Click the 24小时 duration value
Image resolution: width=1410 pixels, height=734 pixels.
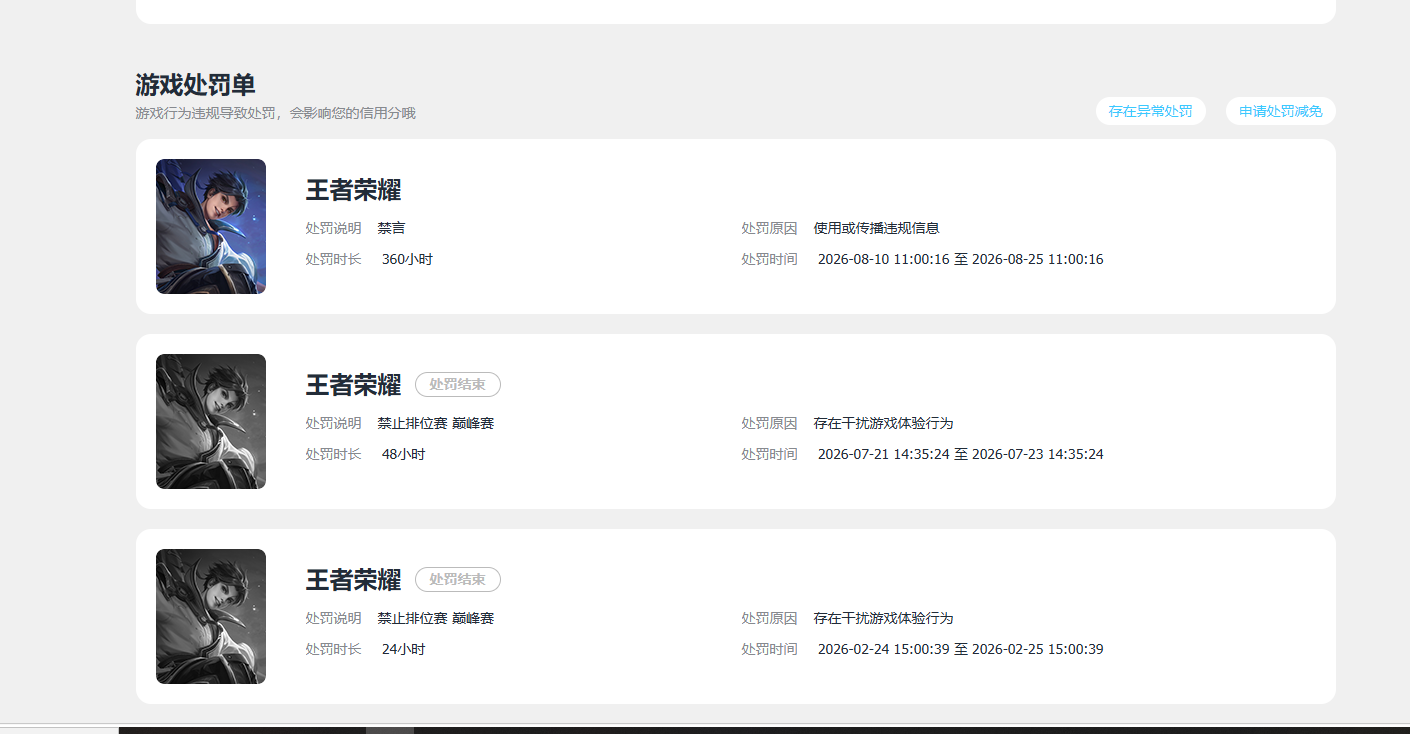point(403,649)
